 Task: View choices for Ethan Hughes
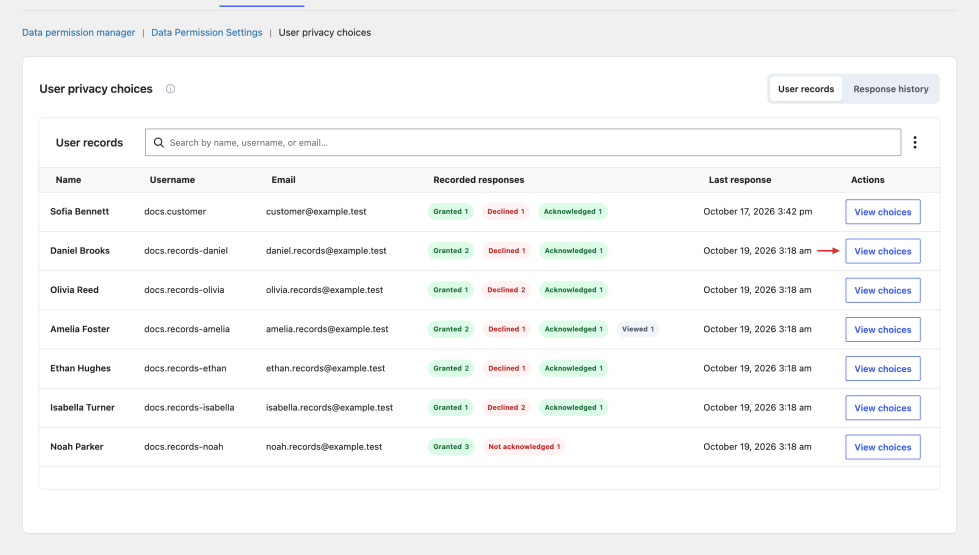(x=882, y=368)
